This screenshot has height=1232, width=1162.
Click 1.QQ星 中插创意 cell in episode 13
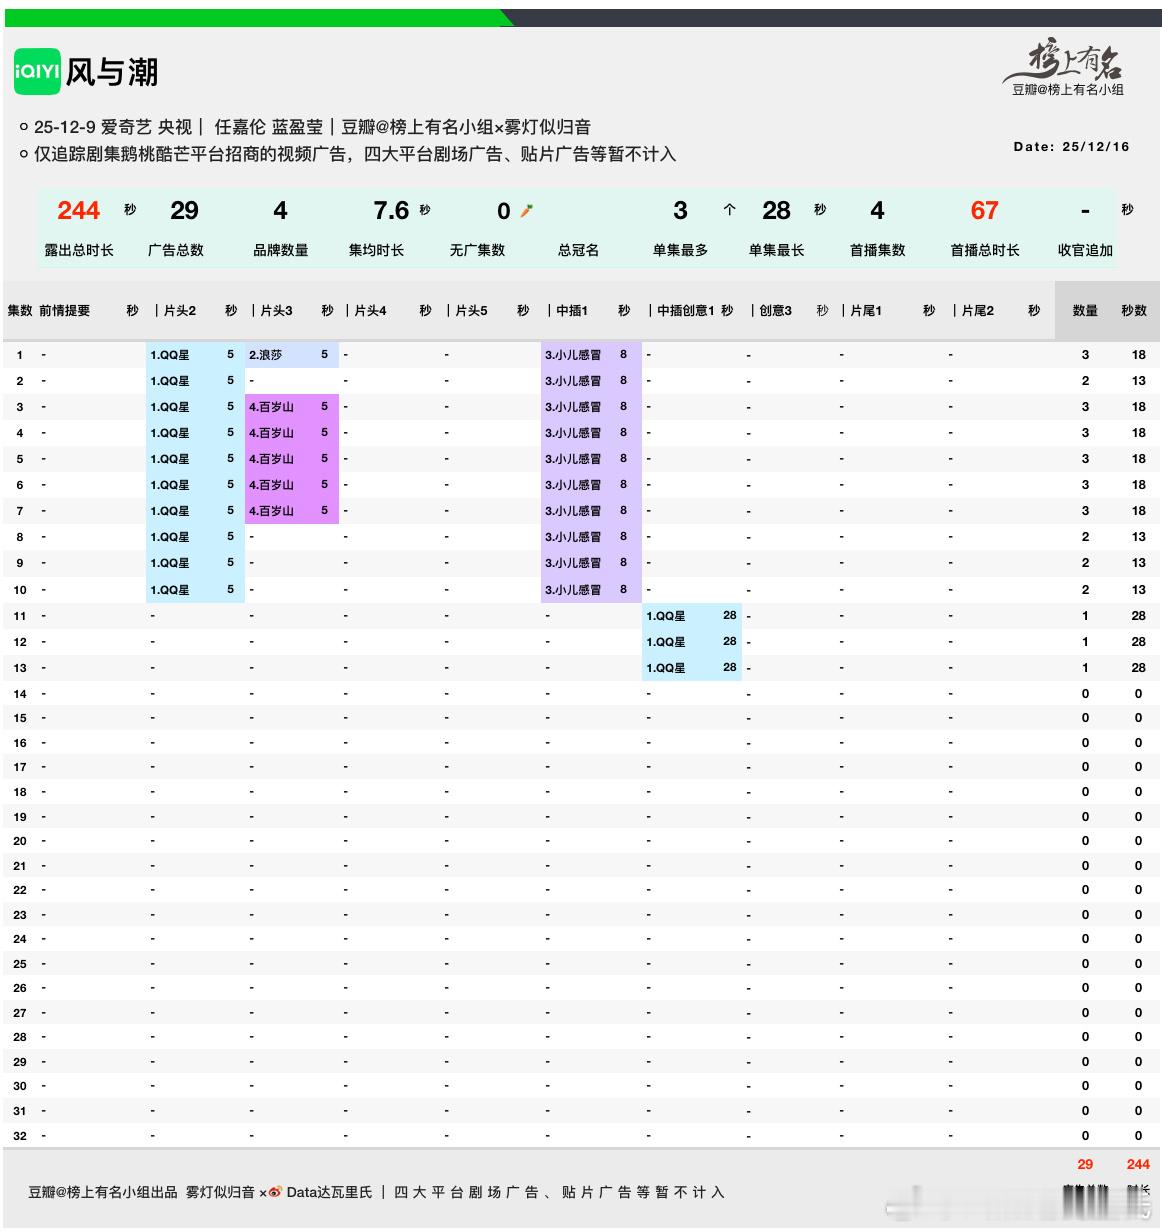pyautogui.click(x=692, y=668)
